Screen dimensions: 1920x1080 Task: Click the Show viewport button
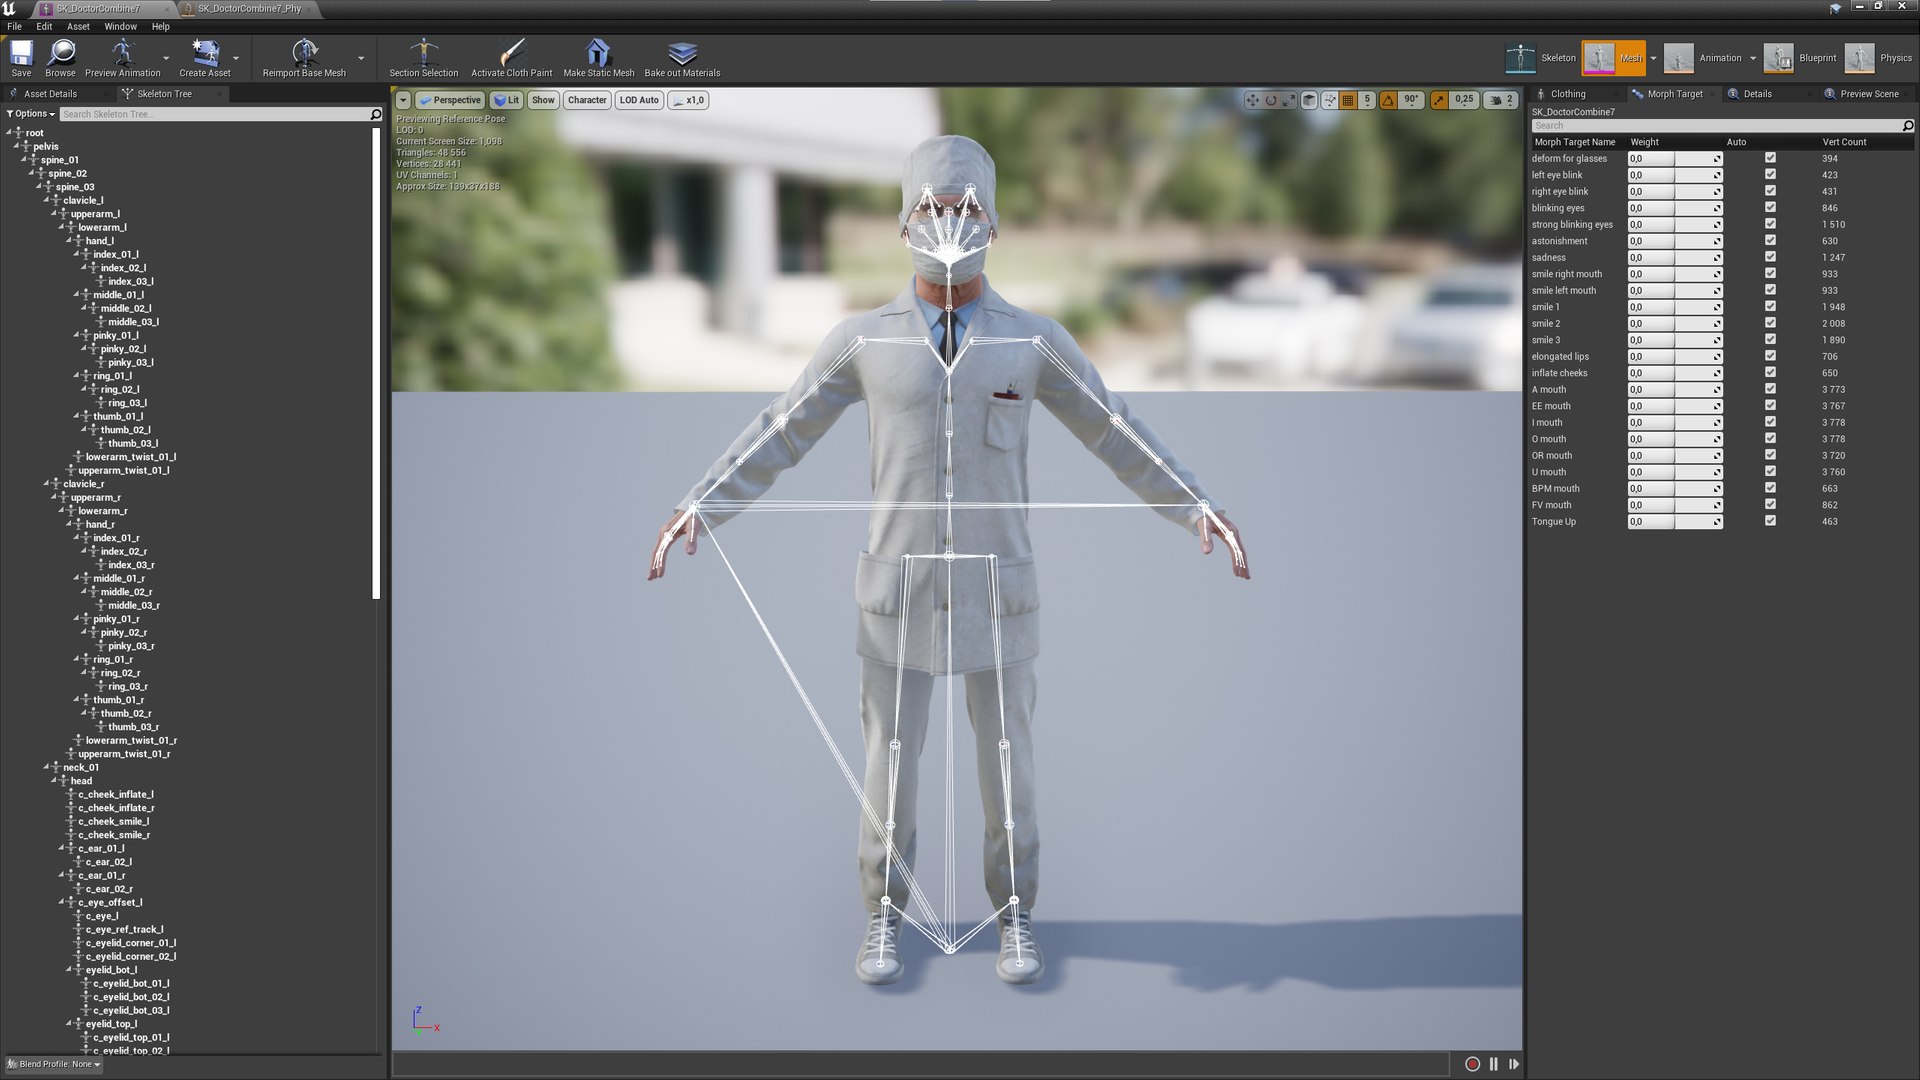click(x=543, y=100)
